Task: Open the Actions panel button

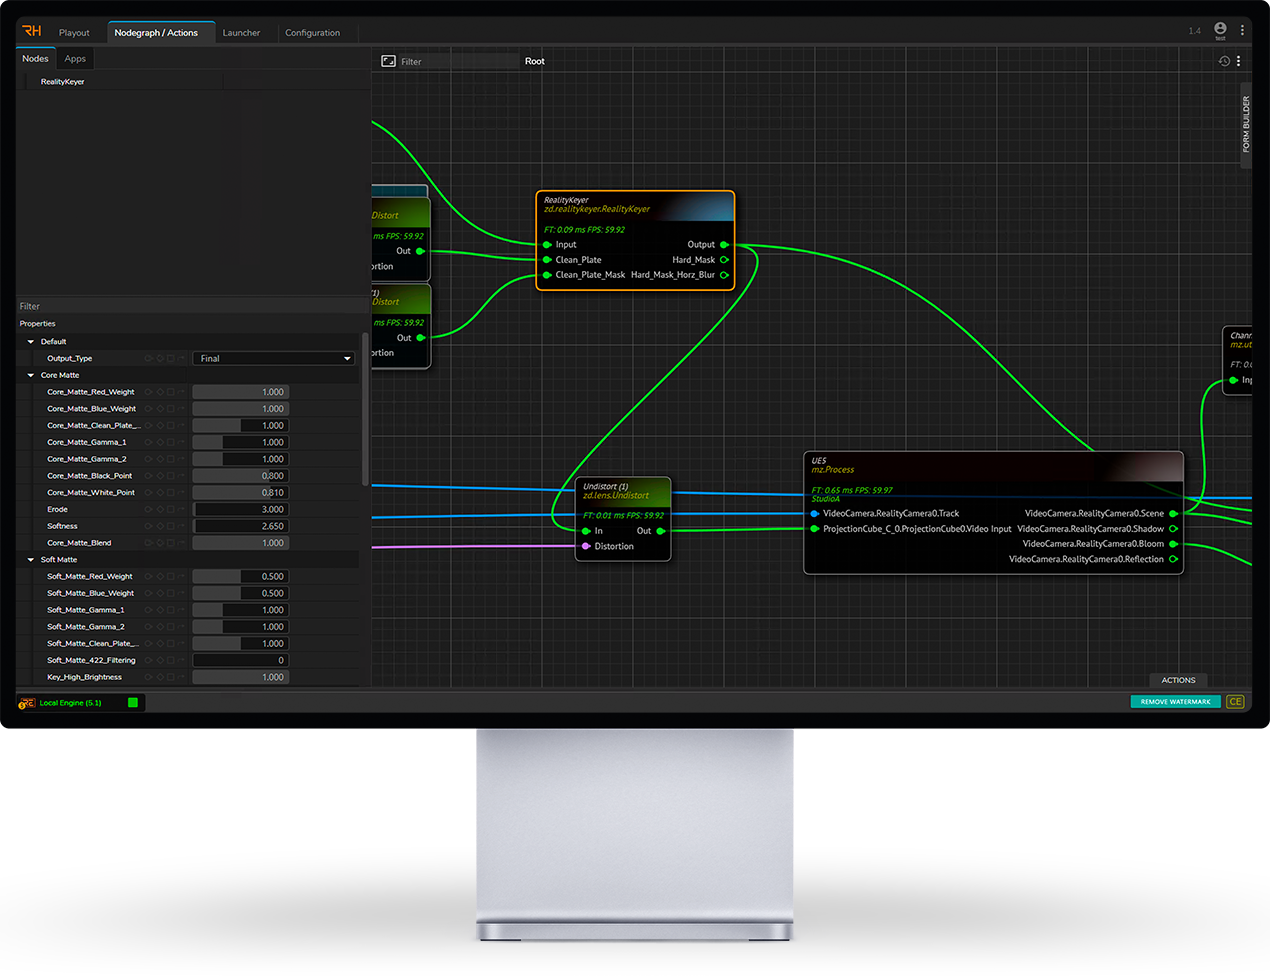Action: point(1178,680)
